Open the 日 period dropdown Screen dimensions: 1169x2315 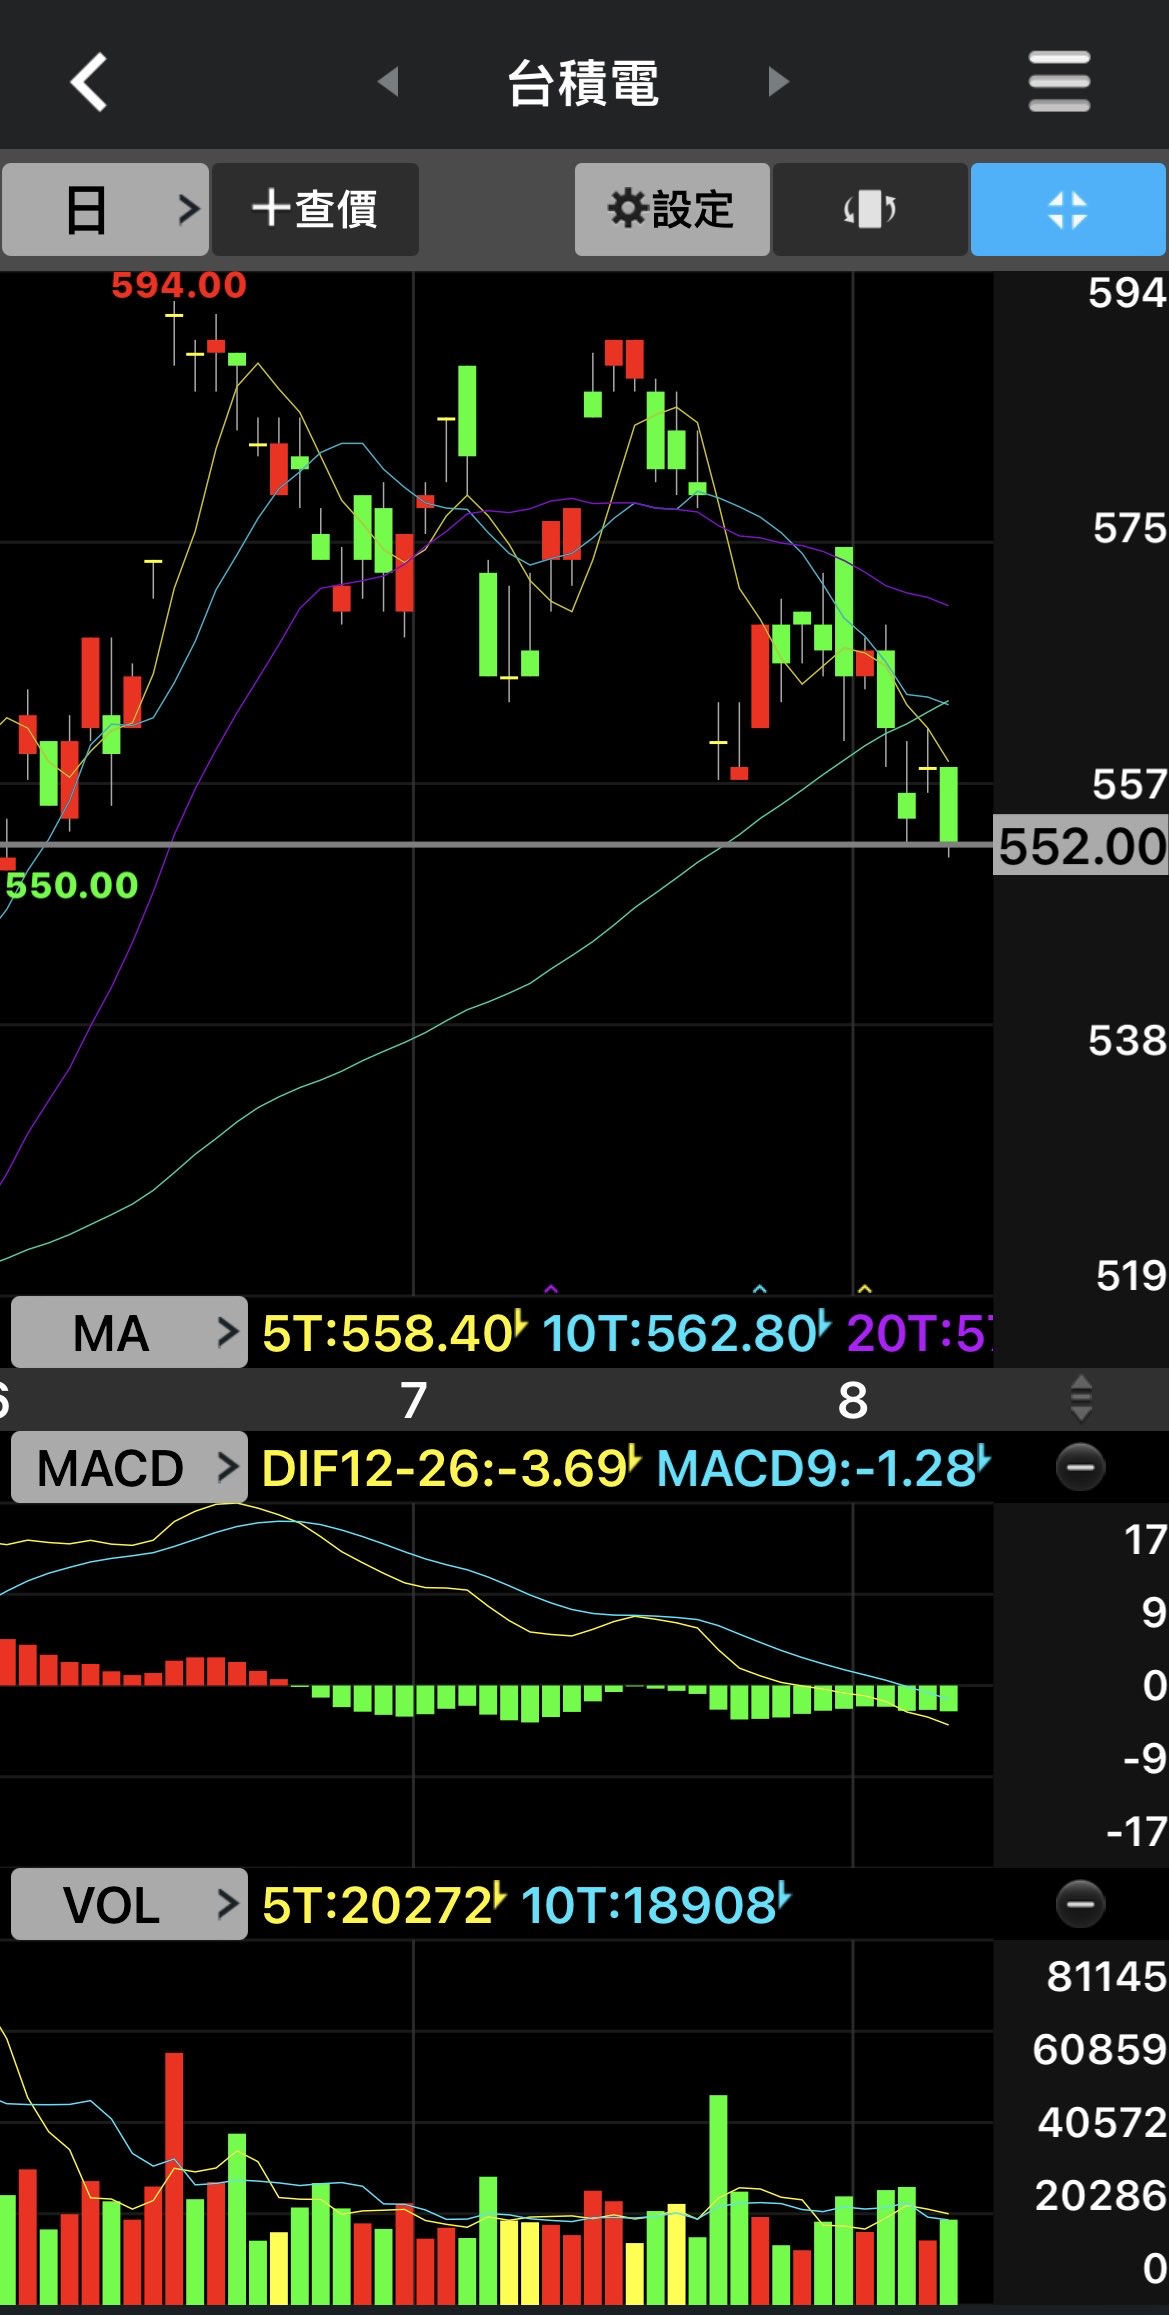[105, 210]
